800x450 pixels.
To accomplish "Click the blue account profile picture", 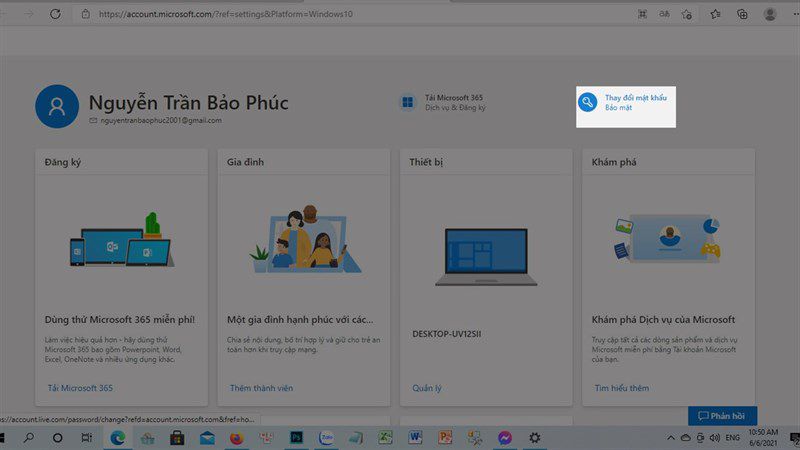I will pos(57,106).
